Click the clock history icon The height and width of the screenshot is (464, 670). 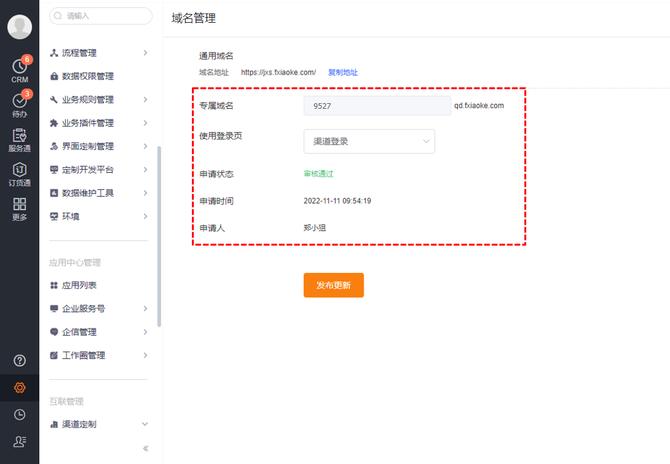pos(19,414)
